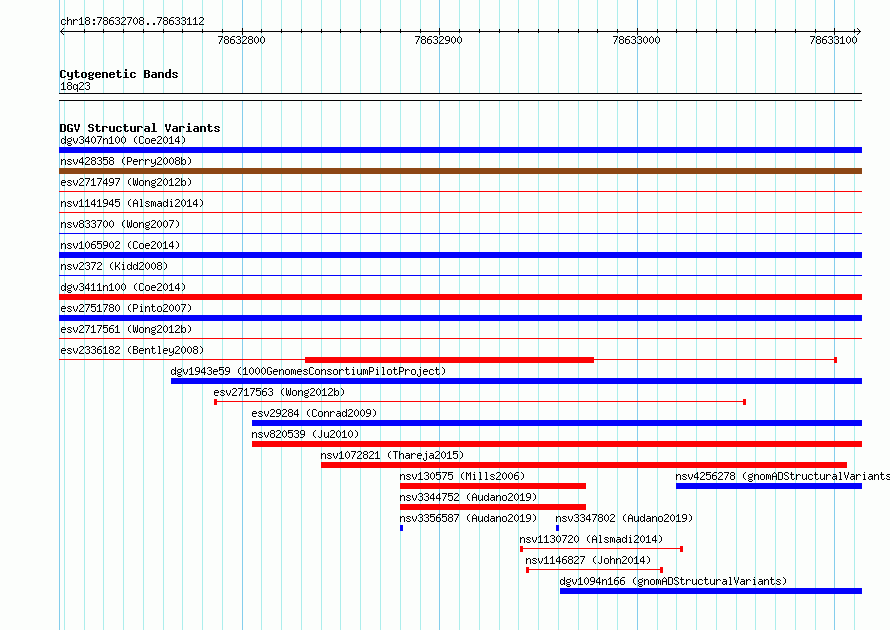Open nsv2372 (Kidd2008) variant label
This screenshot has width=890, height=630.
(114, 266)
